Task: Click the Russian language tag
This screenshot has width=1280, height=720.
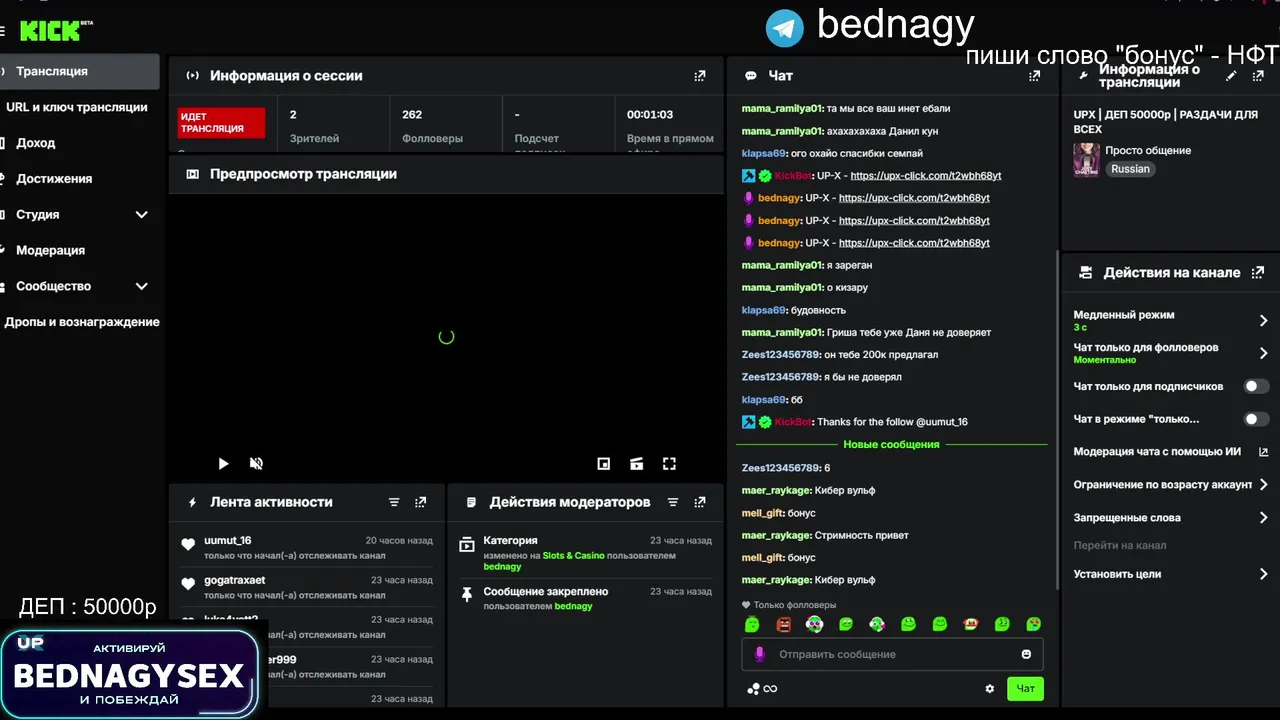Action: coord(1130,169)
